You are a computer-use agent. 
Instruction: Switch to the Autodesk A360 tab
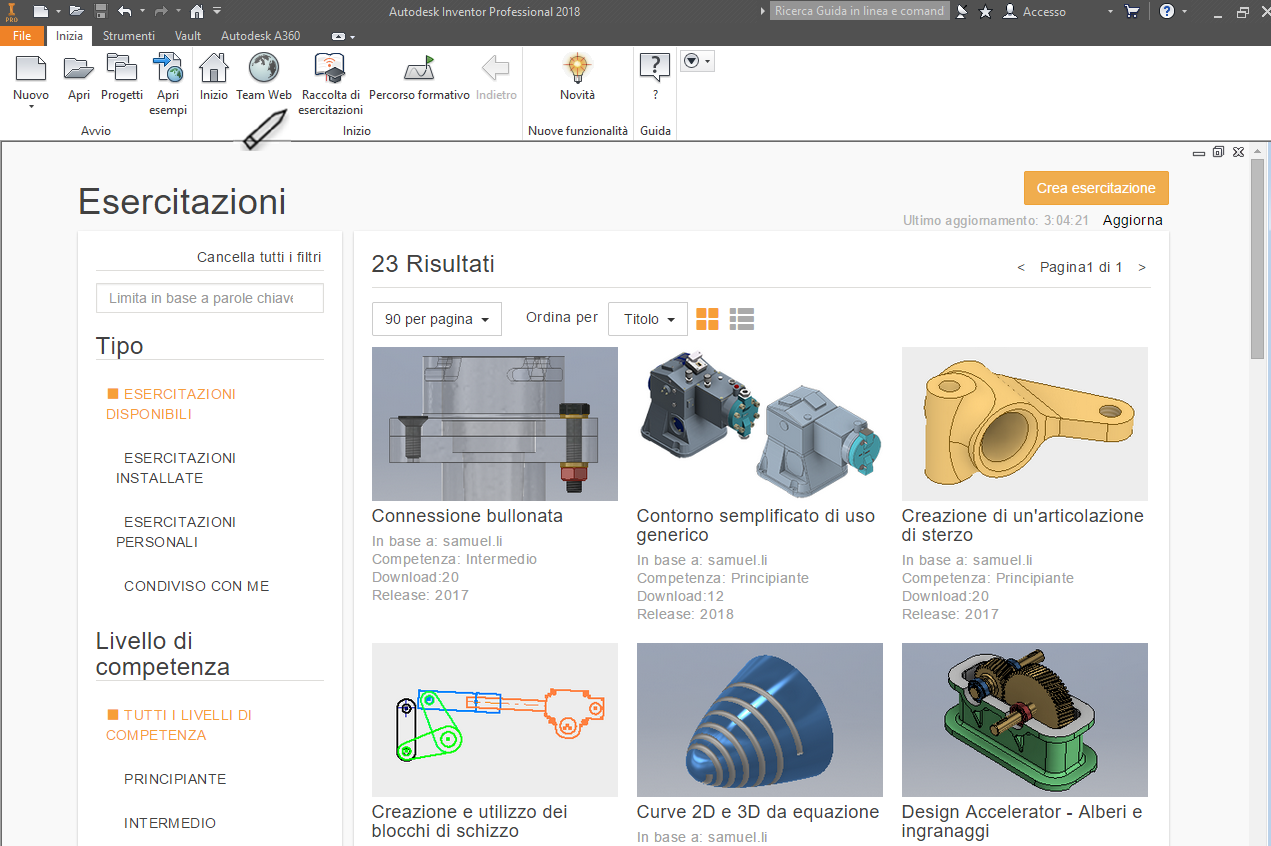pyautogui.click(x=260, y=36)
